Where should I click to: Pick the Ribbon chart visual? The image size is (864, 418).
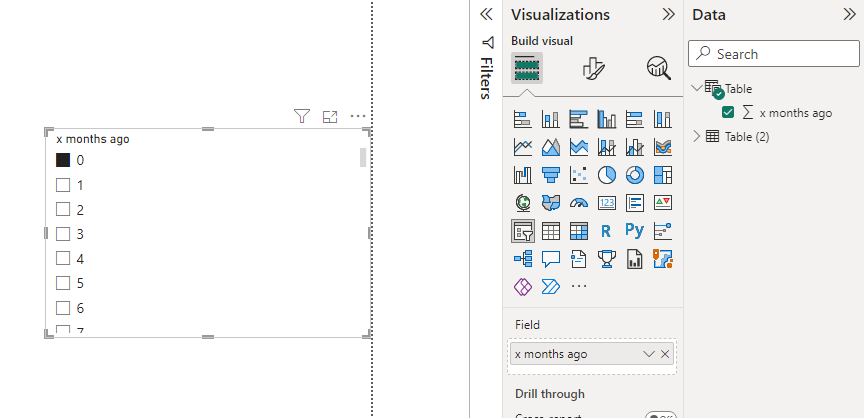pyautogui.click(x=663, y=147)
